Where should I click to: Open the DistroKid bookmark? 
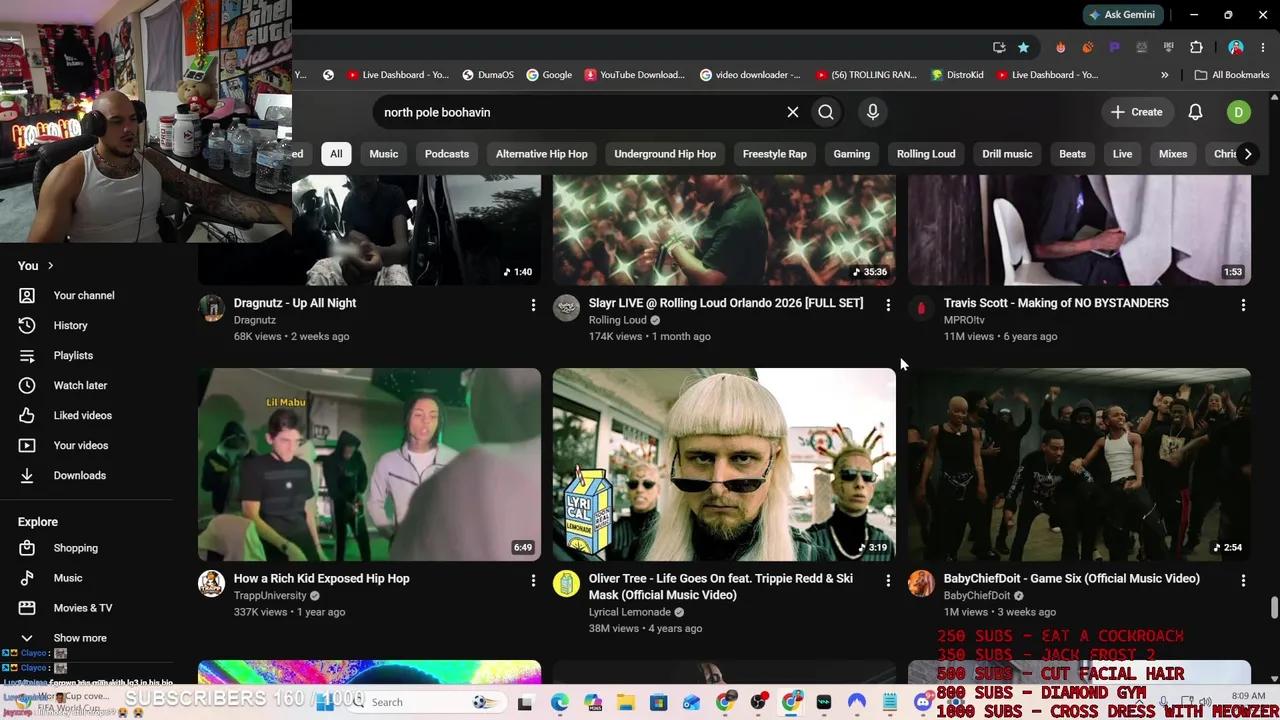point(957,75)
